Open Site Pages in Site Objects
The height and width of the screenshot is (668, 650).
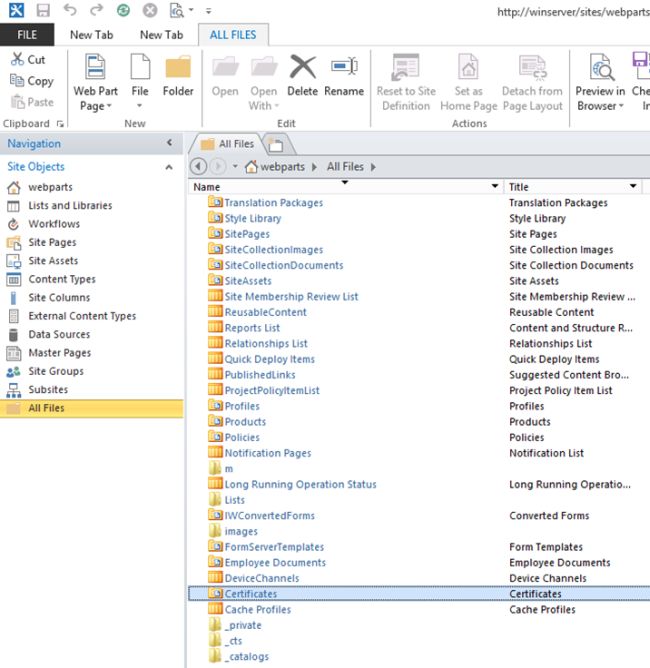click(52, 242)
